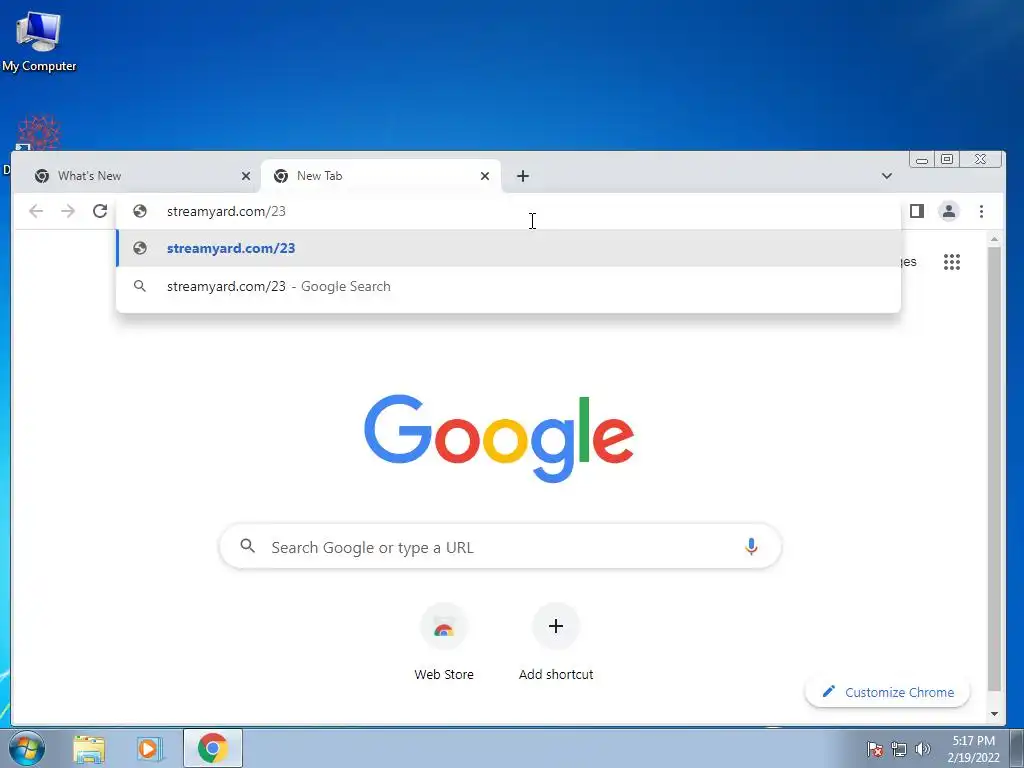The image size is (1024, 768).
Task: Click the page vertical scrollbar
Action: coord(994,468)
